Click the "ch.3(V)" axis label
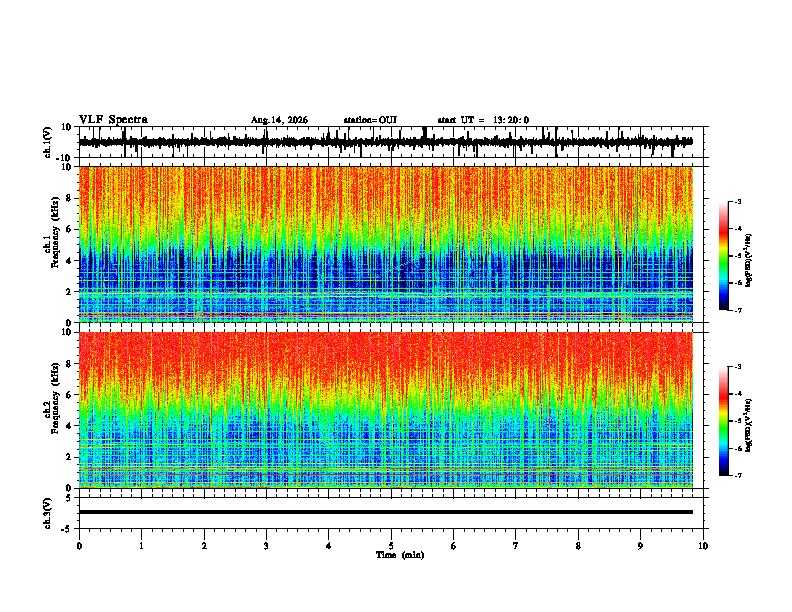Screen dimensions: 792x612 [48, 513]
